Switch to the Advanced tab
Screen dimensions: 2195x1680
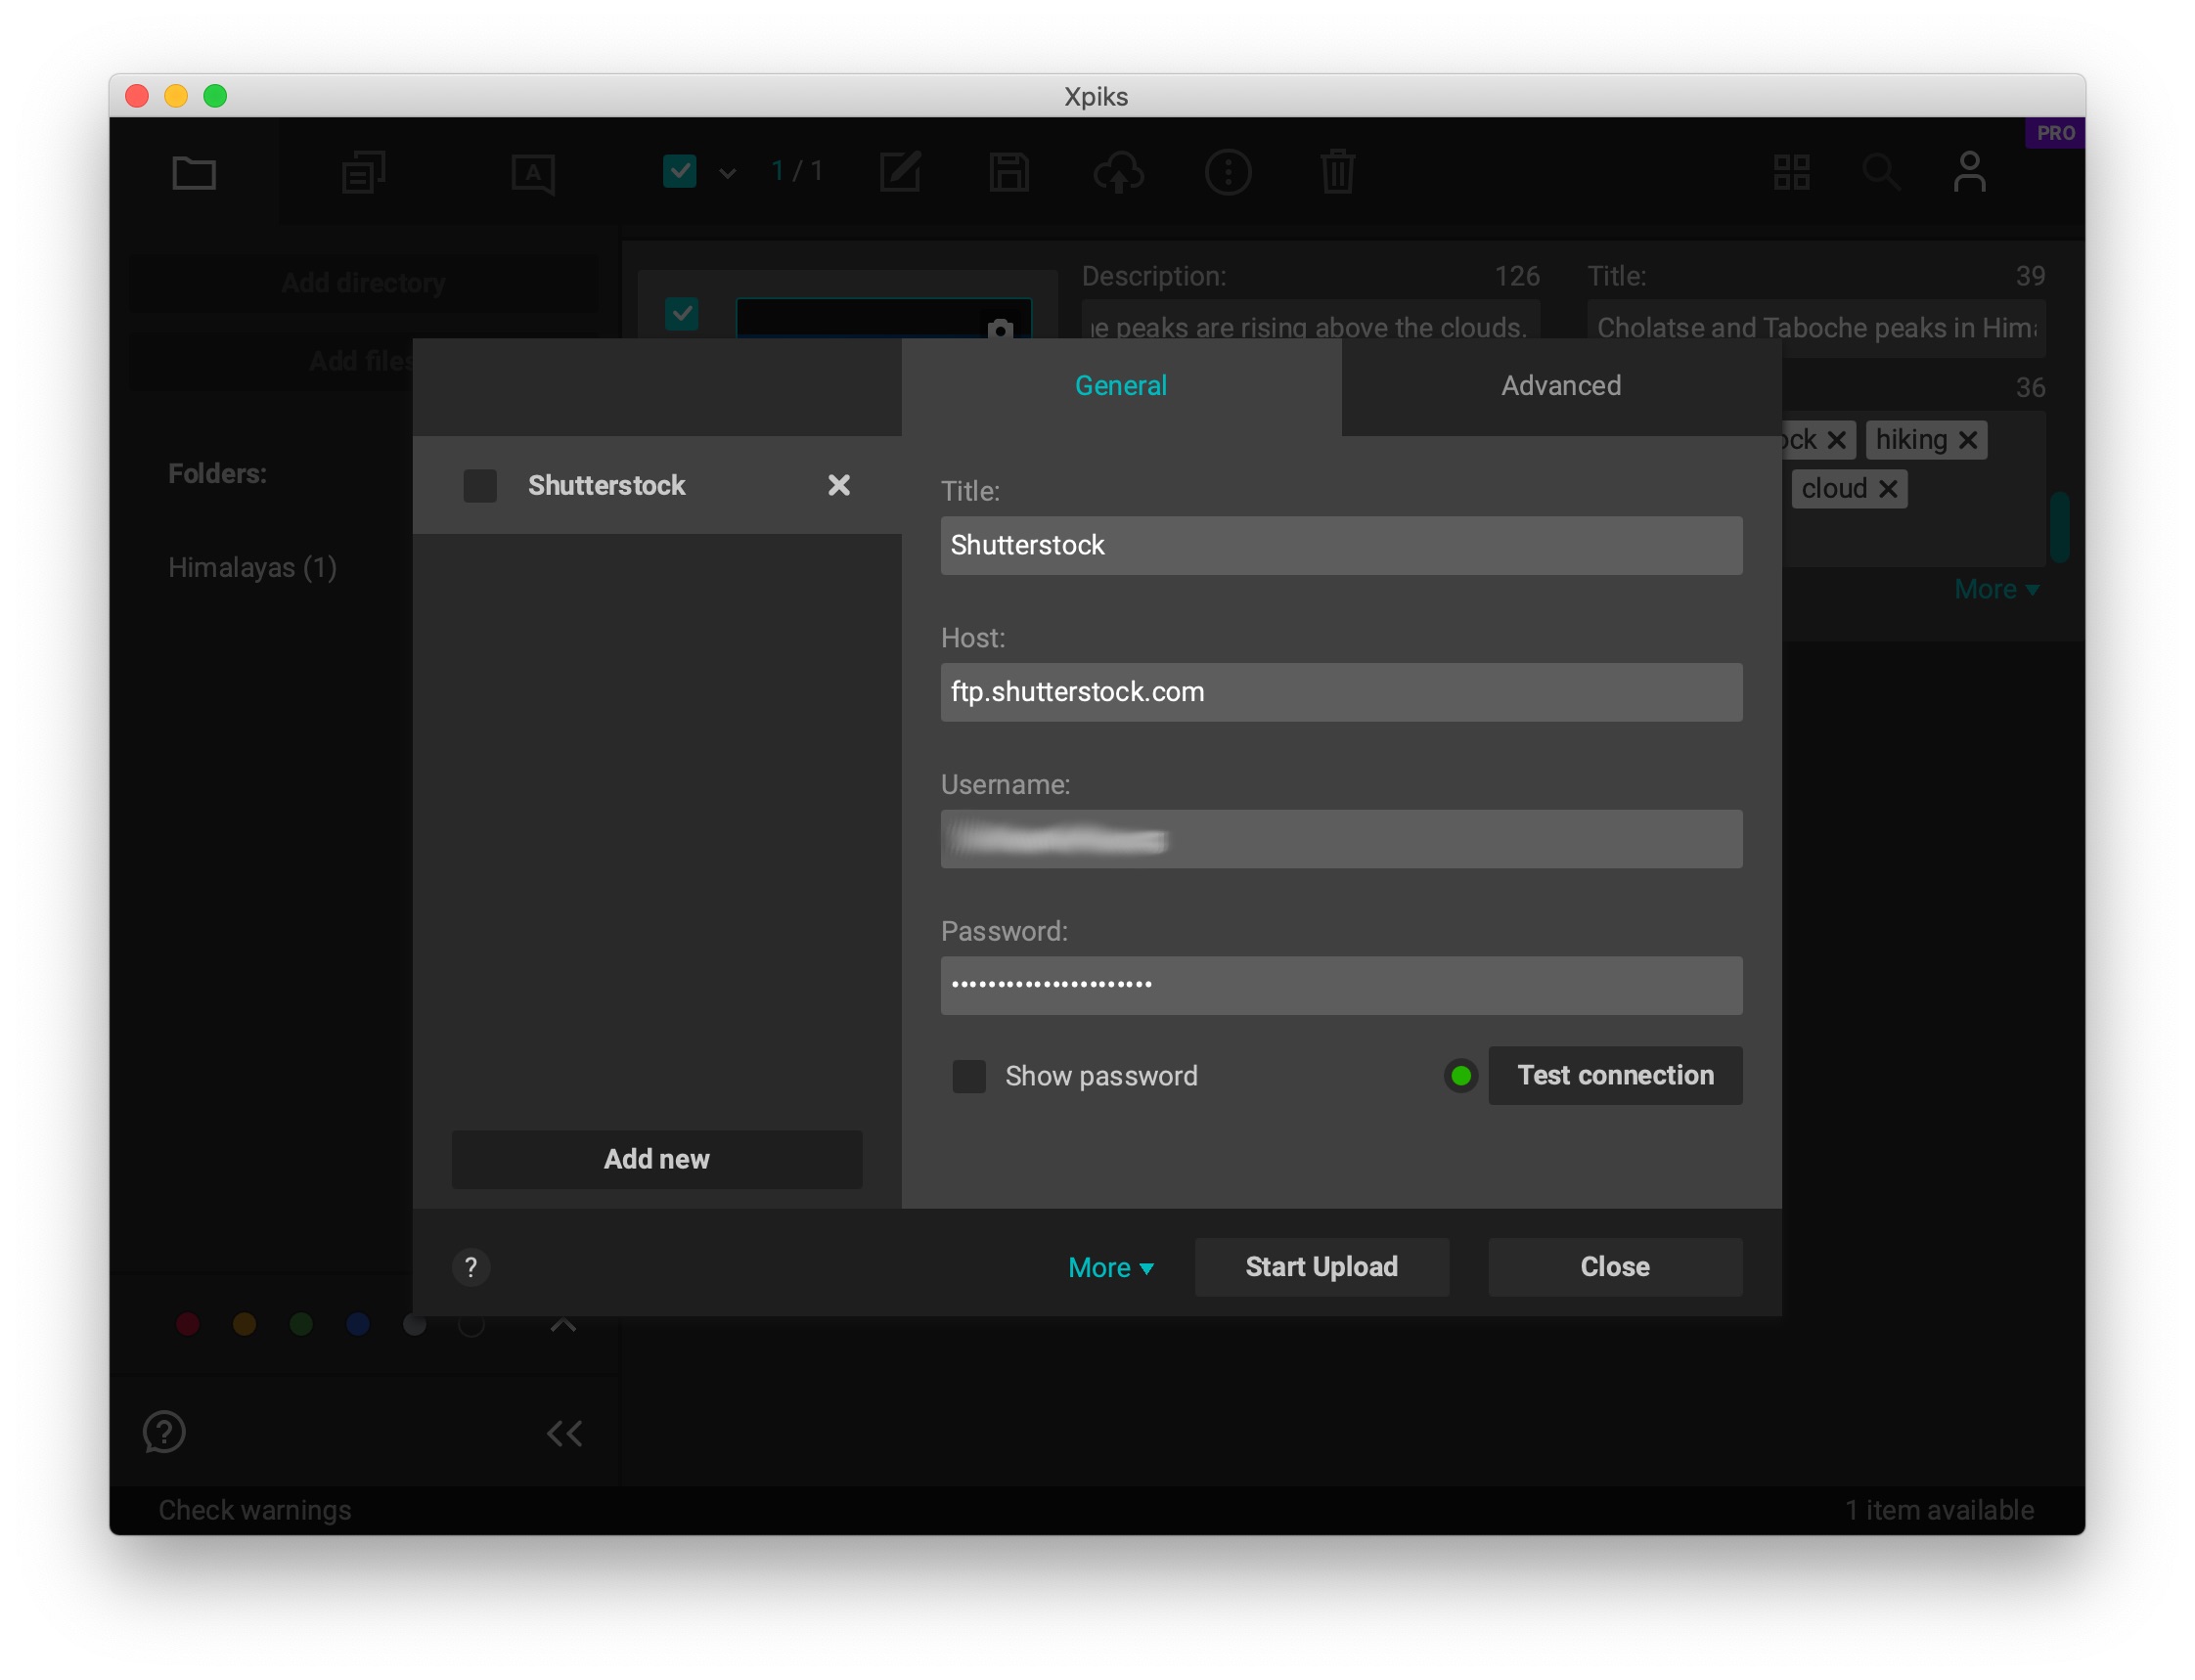[1559, 385]
